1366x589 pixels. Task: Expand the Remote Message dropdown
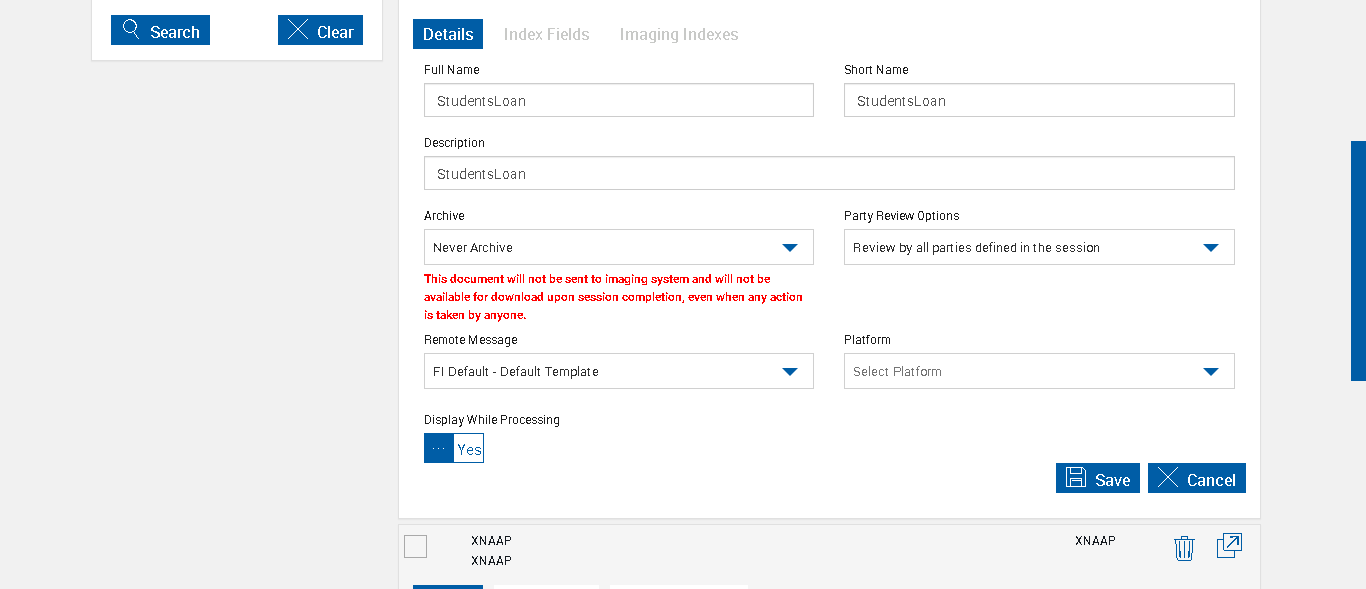coord(789,371)
